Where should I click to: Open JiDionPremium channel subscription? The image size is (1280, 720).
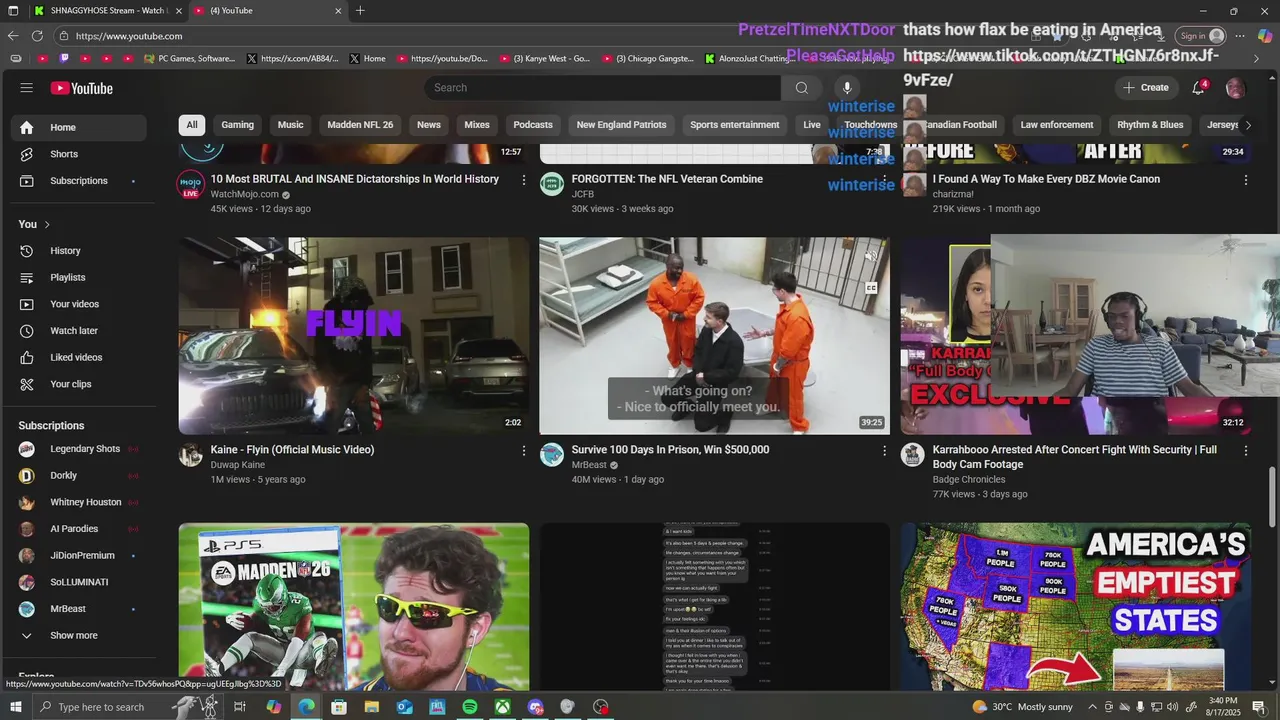tap(79, 555)
